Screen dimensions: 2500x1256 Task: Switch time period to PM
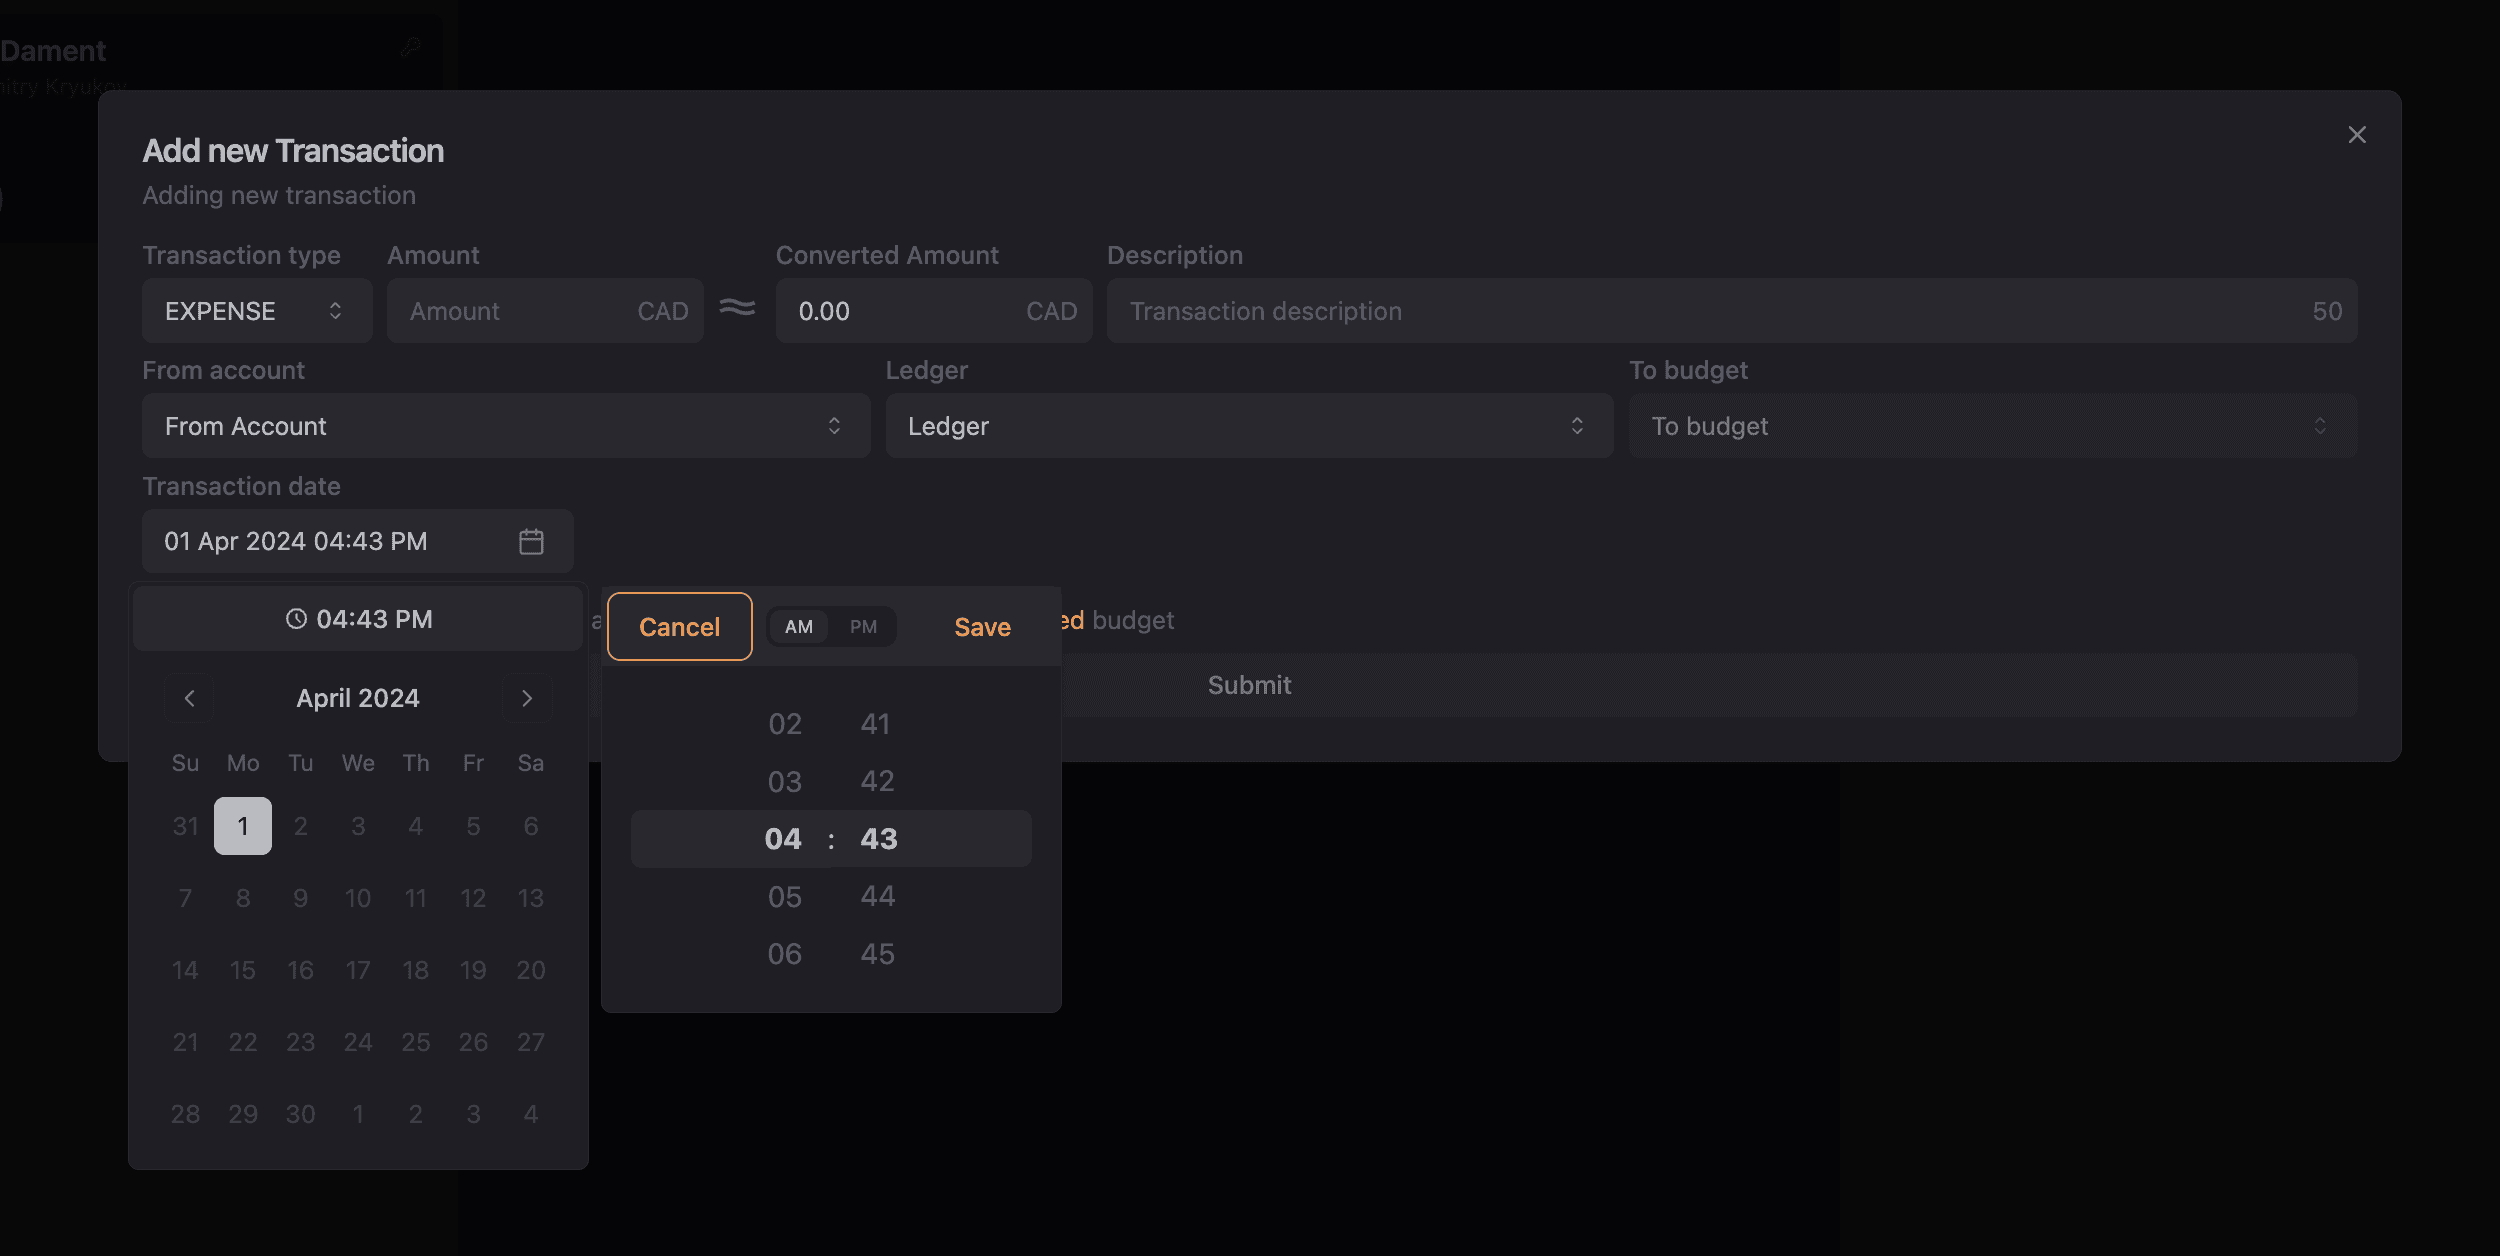tap(863, 626)
